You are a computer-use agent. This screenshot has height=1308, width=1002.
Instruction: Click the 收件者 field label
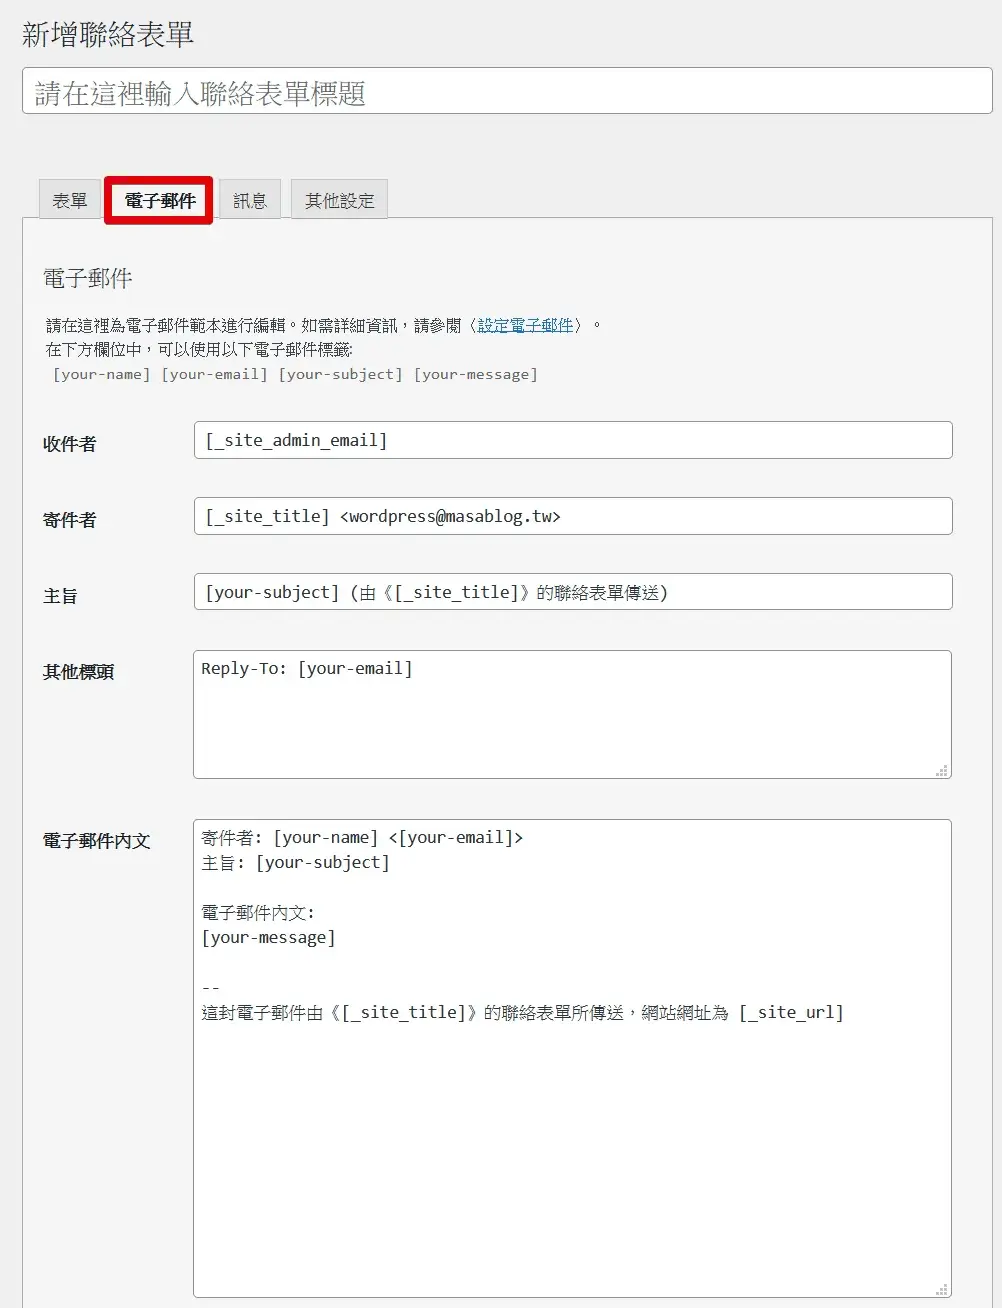[70, 444]
